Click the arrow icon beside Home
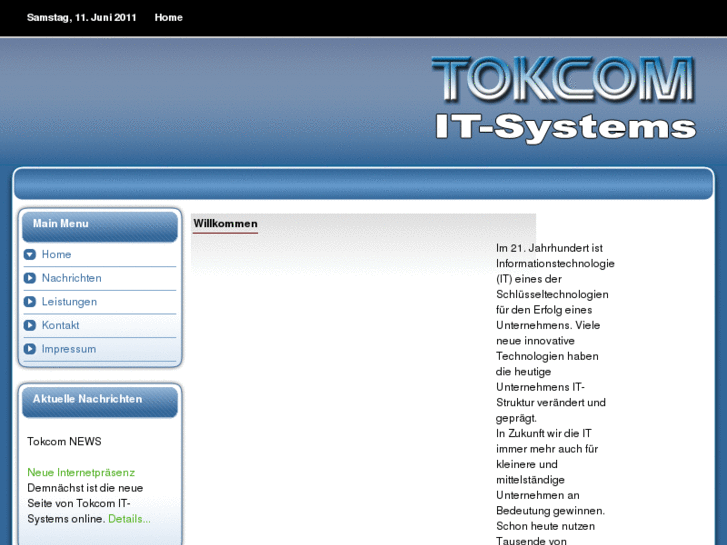 [x=30, y=255]
